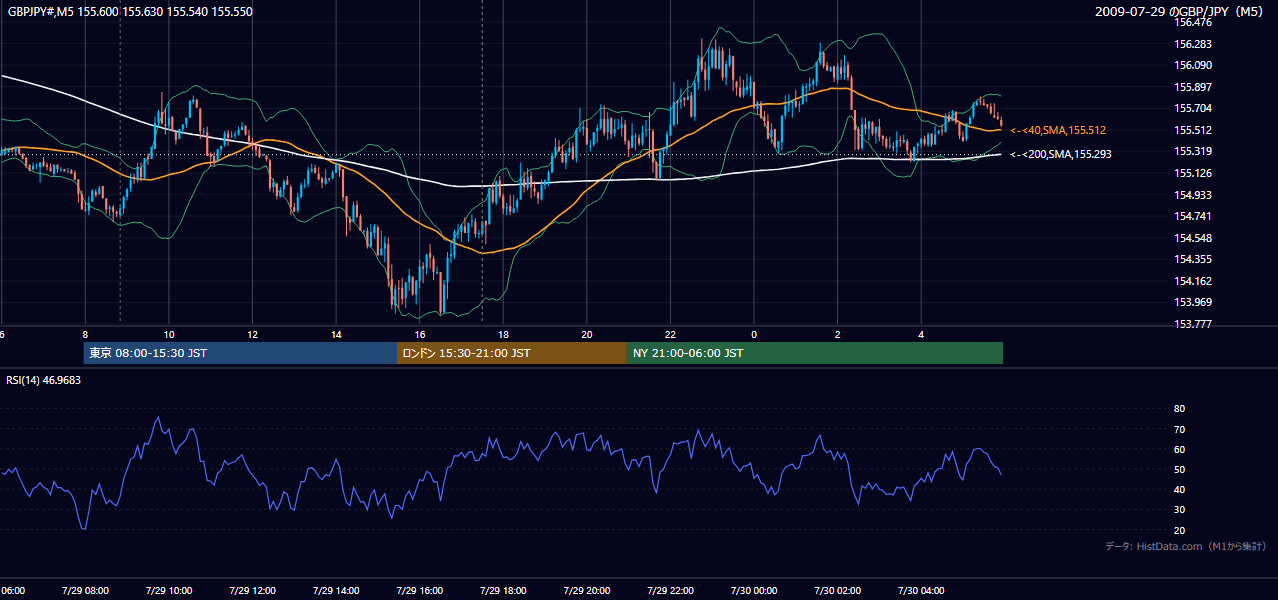Click the RSI 70 level label
Image resolution: width=1278 pixels, height=600 pixels.
click(1179, 429)
